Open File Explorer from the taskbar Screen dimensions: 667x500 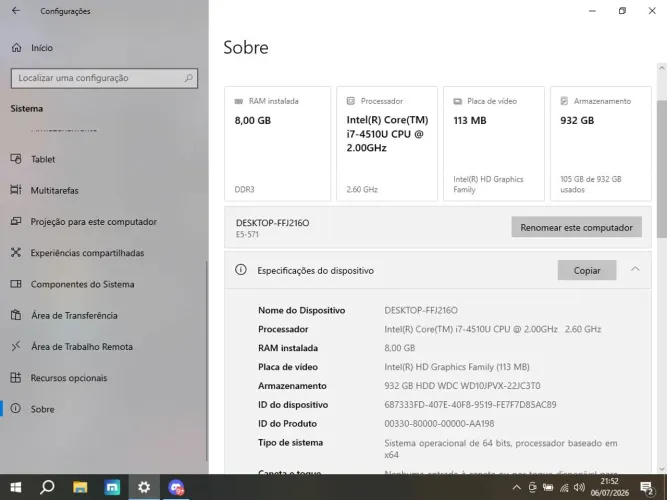(80, 487)
